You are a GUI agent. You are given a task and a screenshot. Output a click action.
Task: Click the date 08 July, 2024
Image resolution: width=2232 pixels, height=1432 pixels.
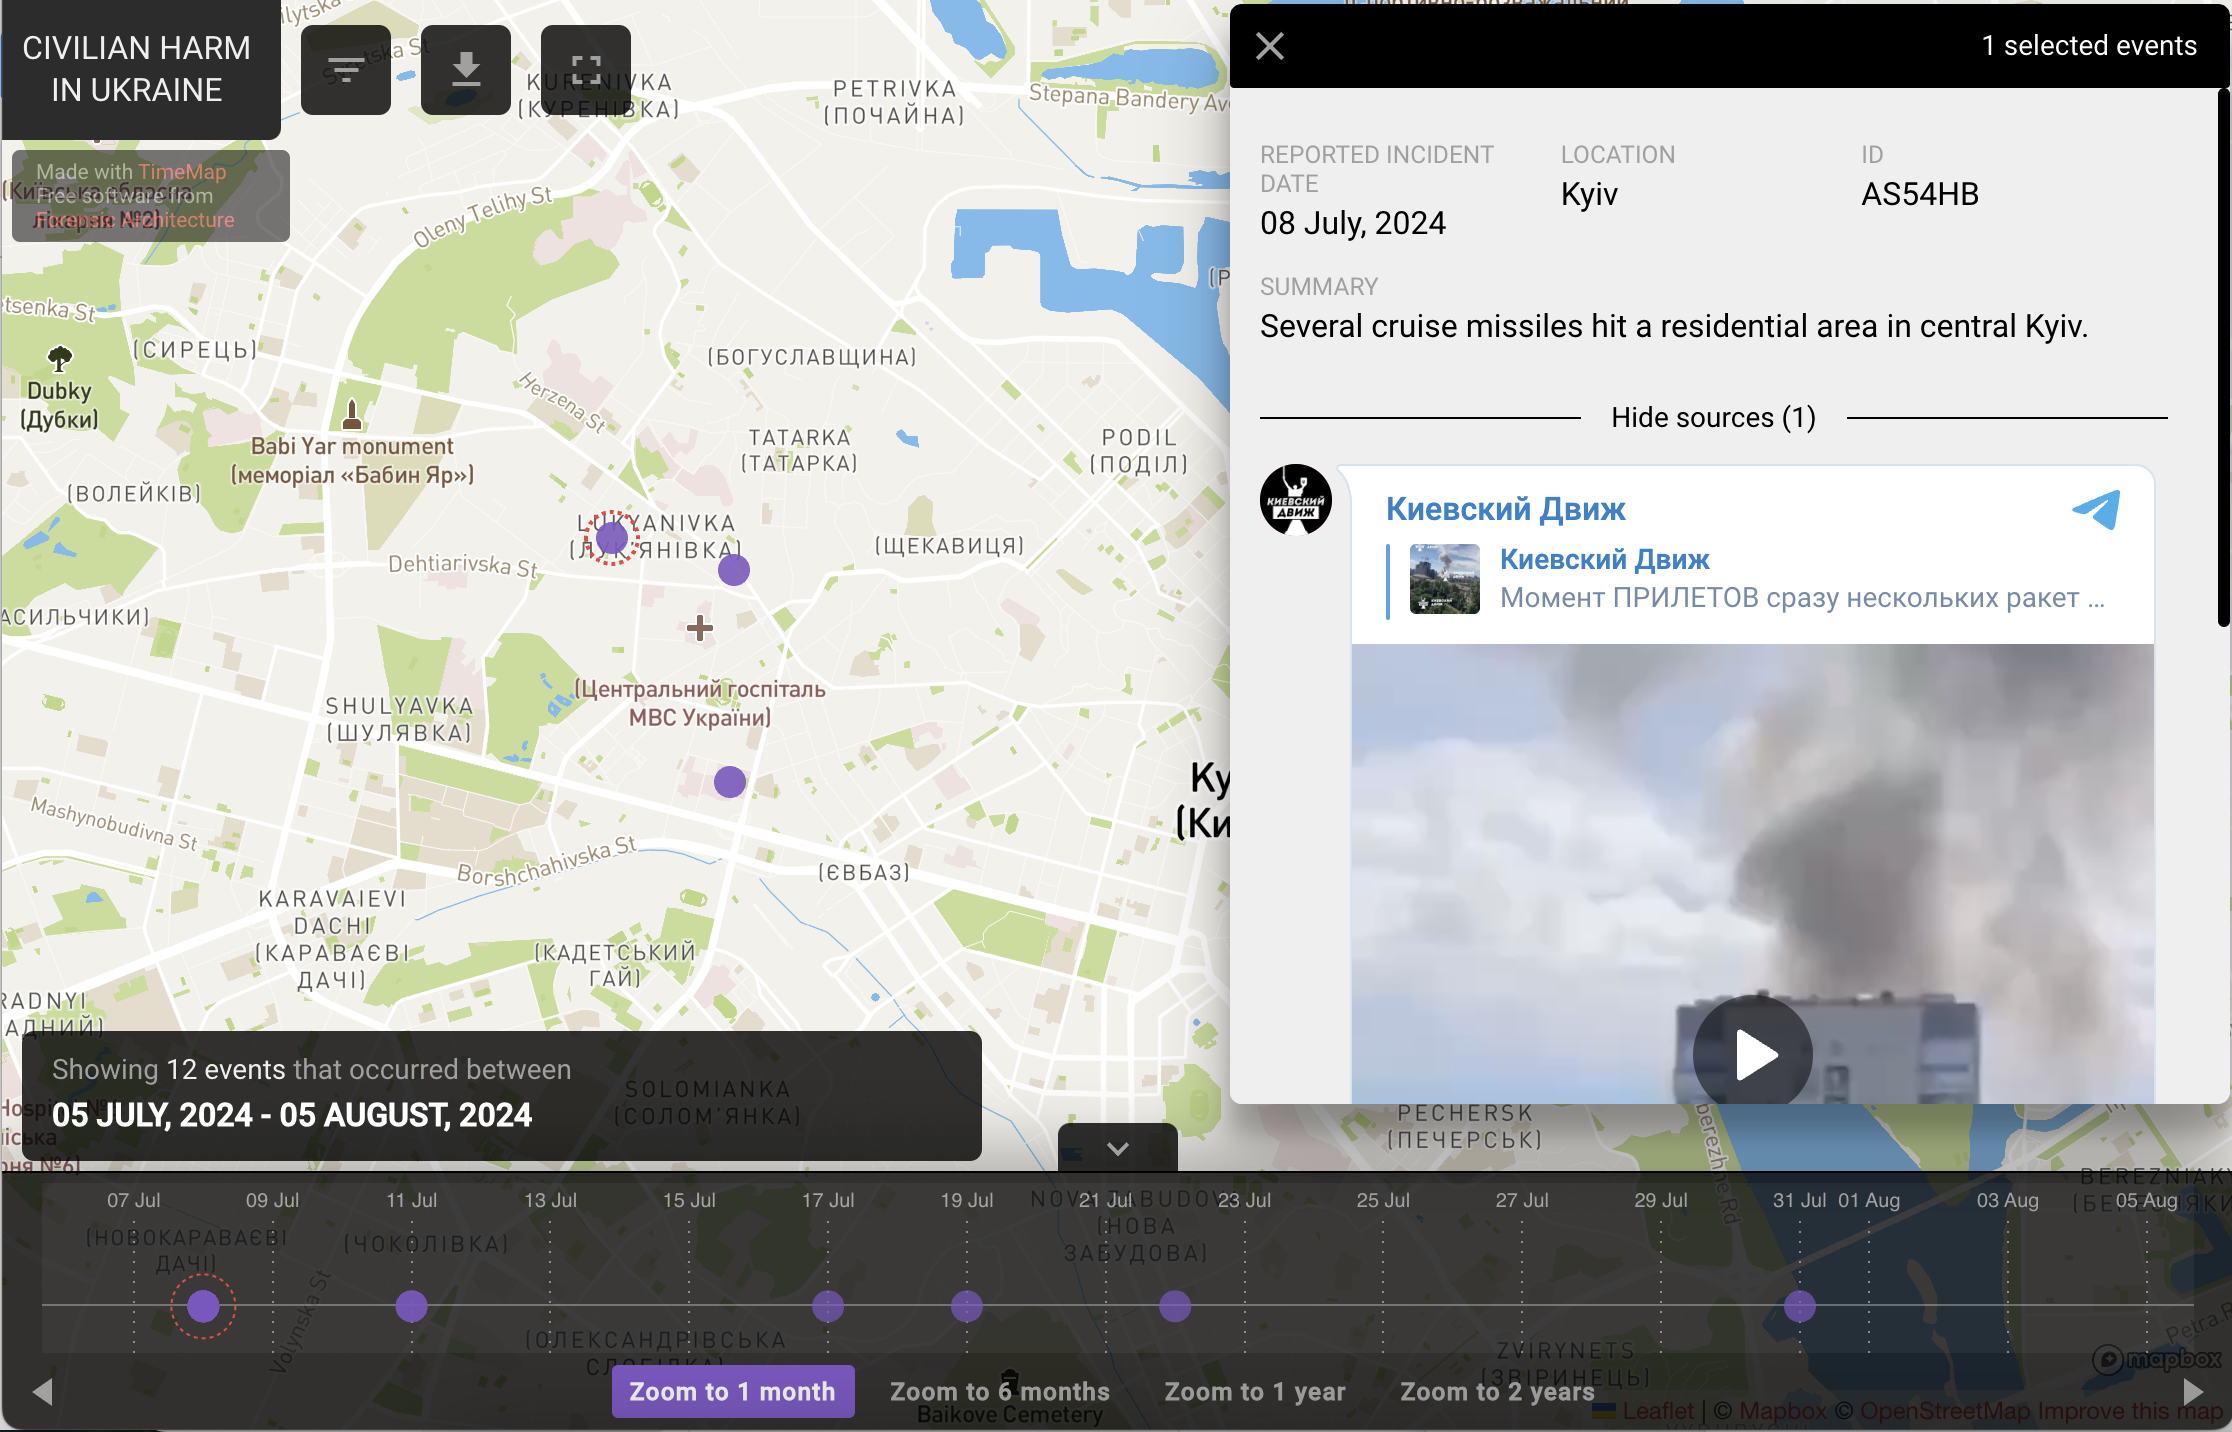[1353, 223]
